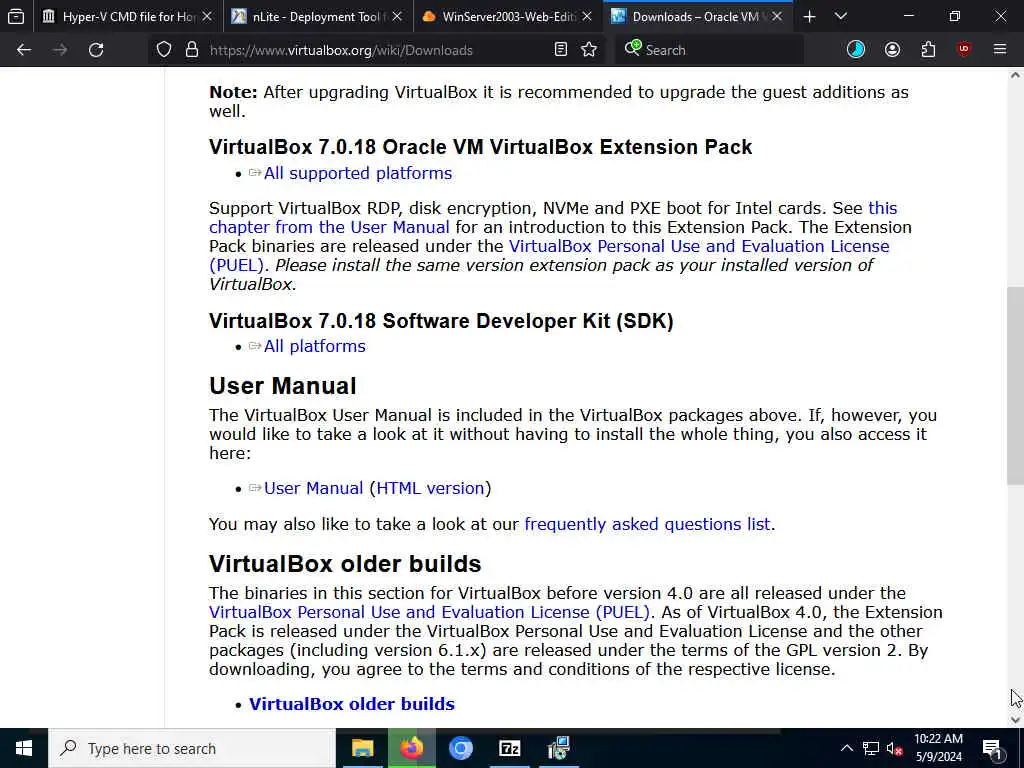Open the blue circle browser taskbar icon
1024x768 pixels.
(x=460, y=748)
